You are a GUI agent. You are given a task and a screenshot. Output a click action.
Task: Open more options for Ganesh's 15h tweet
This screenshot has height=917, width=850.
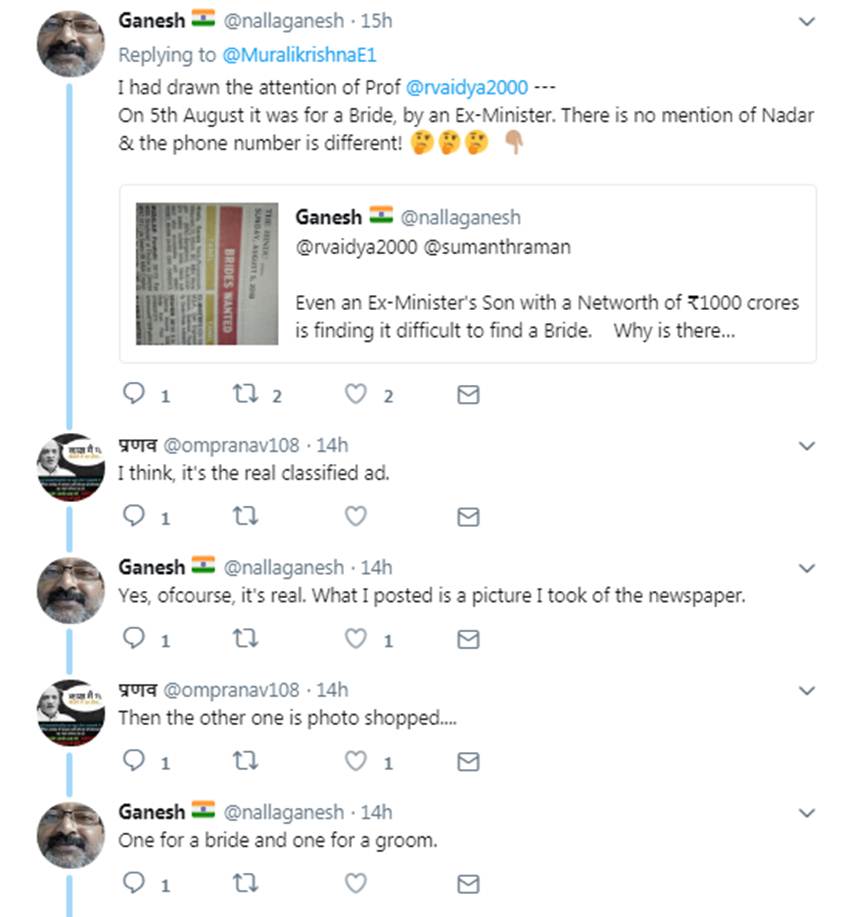pyautogui.click(x=808, y=21)
